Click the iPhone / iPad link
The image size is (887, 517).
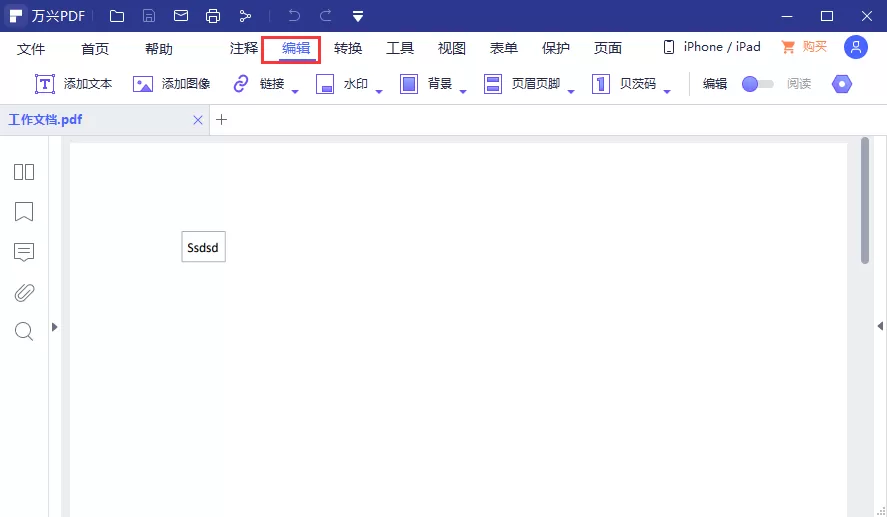tap(712, 47)
